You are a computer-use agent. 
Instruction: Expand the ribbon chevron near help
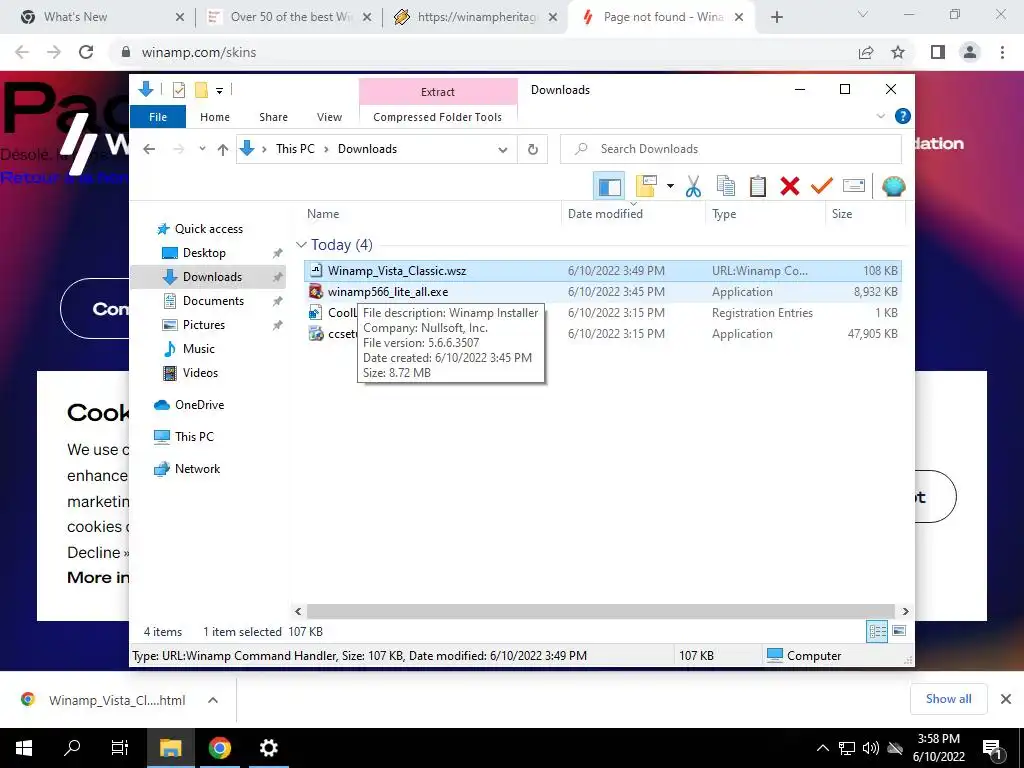[x=880, y=116]
